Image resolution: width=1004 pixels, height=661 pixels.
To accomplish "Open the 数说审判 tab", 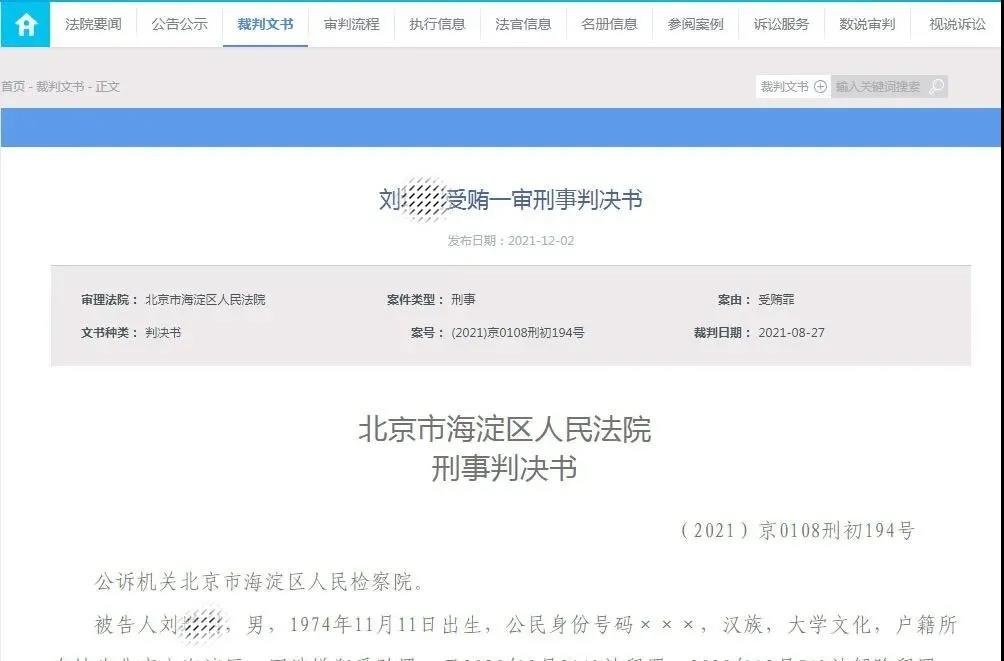I will (x=868, y=24).
